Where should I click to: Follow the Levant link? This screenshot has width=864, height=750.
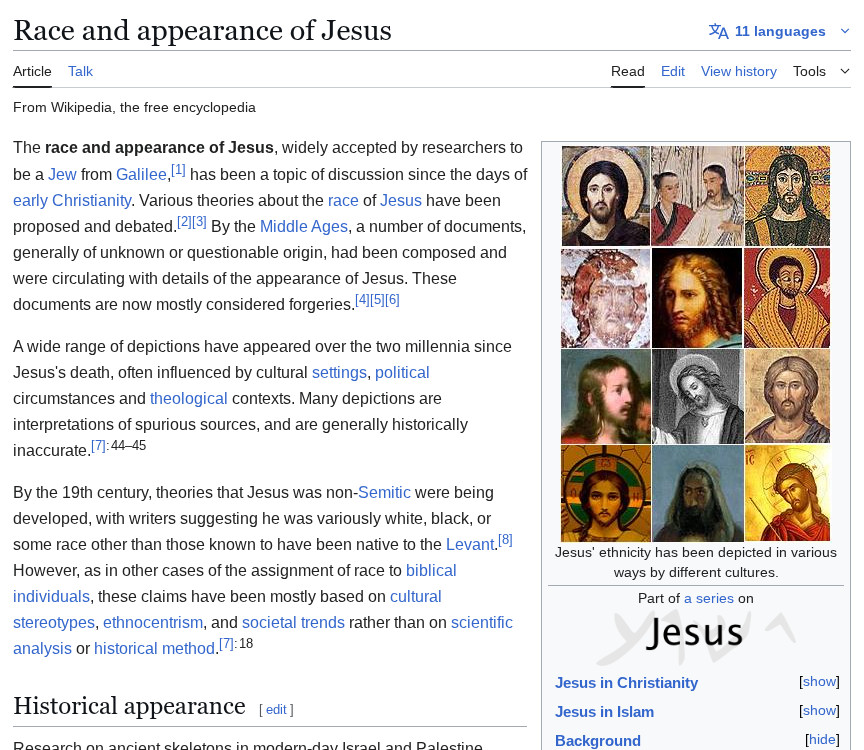coord(470,544)
